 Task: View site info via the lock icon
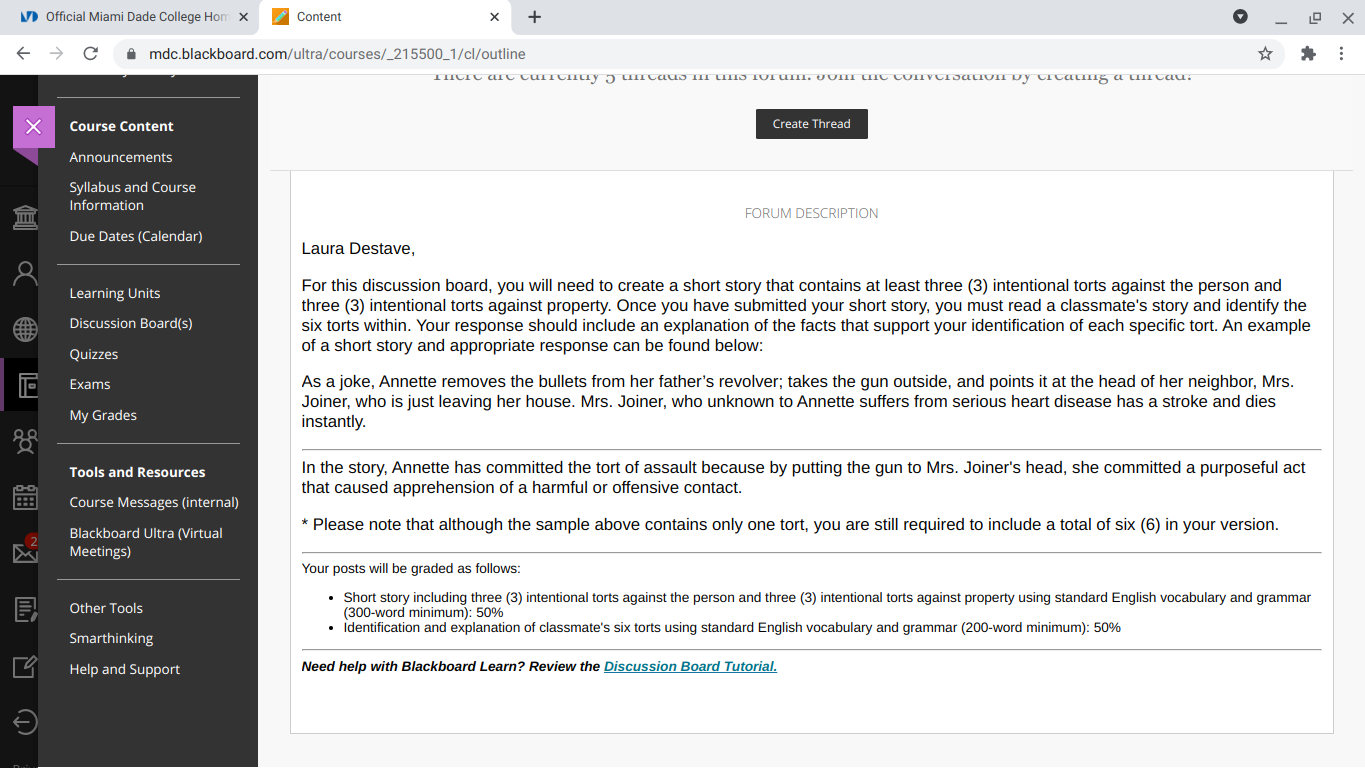(x=131, y=54)
